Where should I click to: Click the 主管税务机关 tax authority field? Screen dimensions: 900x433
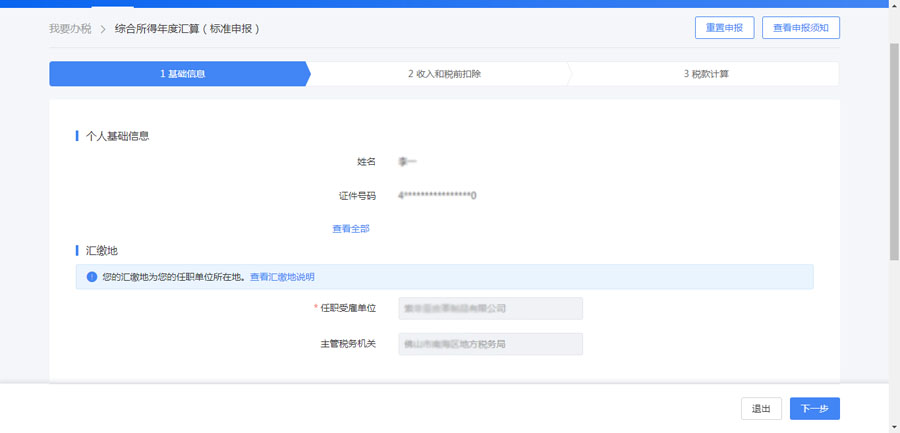pos(490,344)
